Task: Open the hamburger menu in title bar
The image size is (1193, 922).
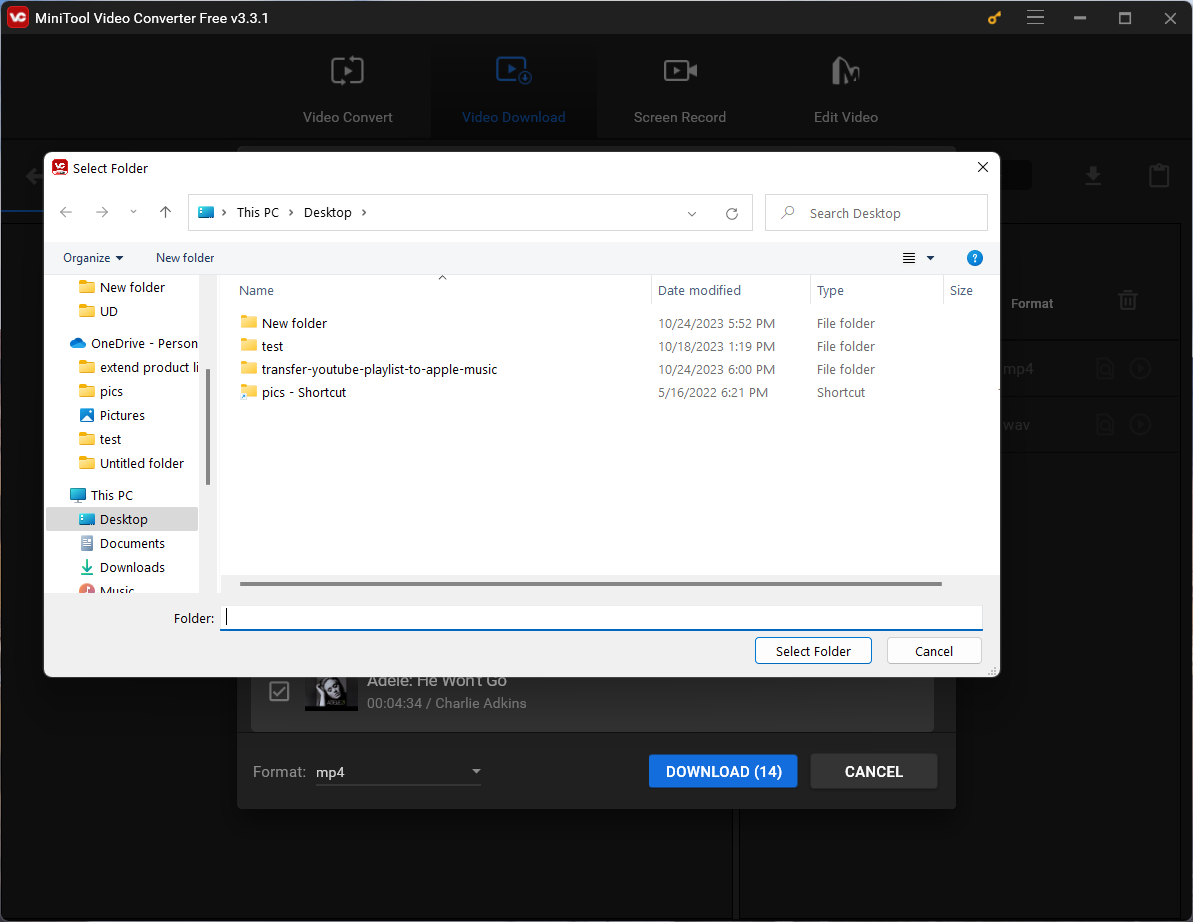Action: coord(1035,18)
